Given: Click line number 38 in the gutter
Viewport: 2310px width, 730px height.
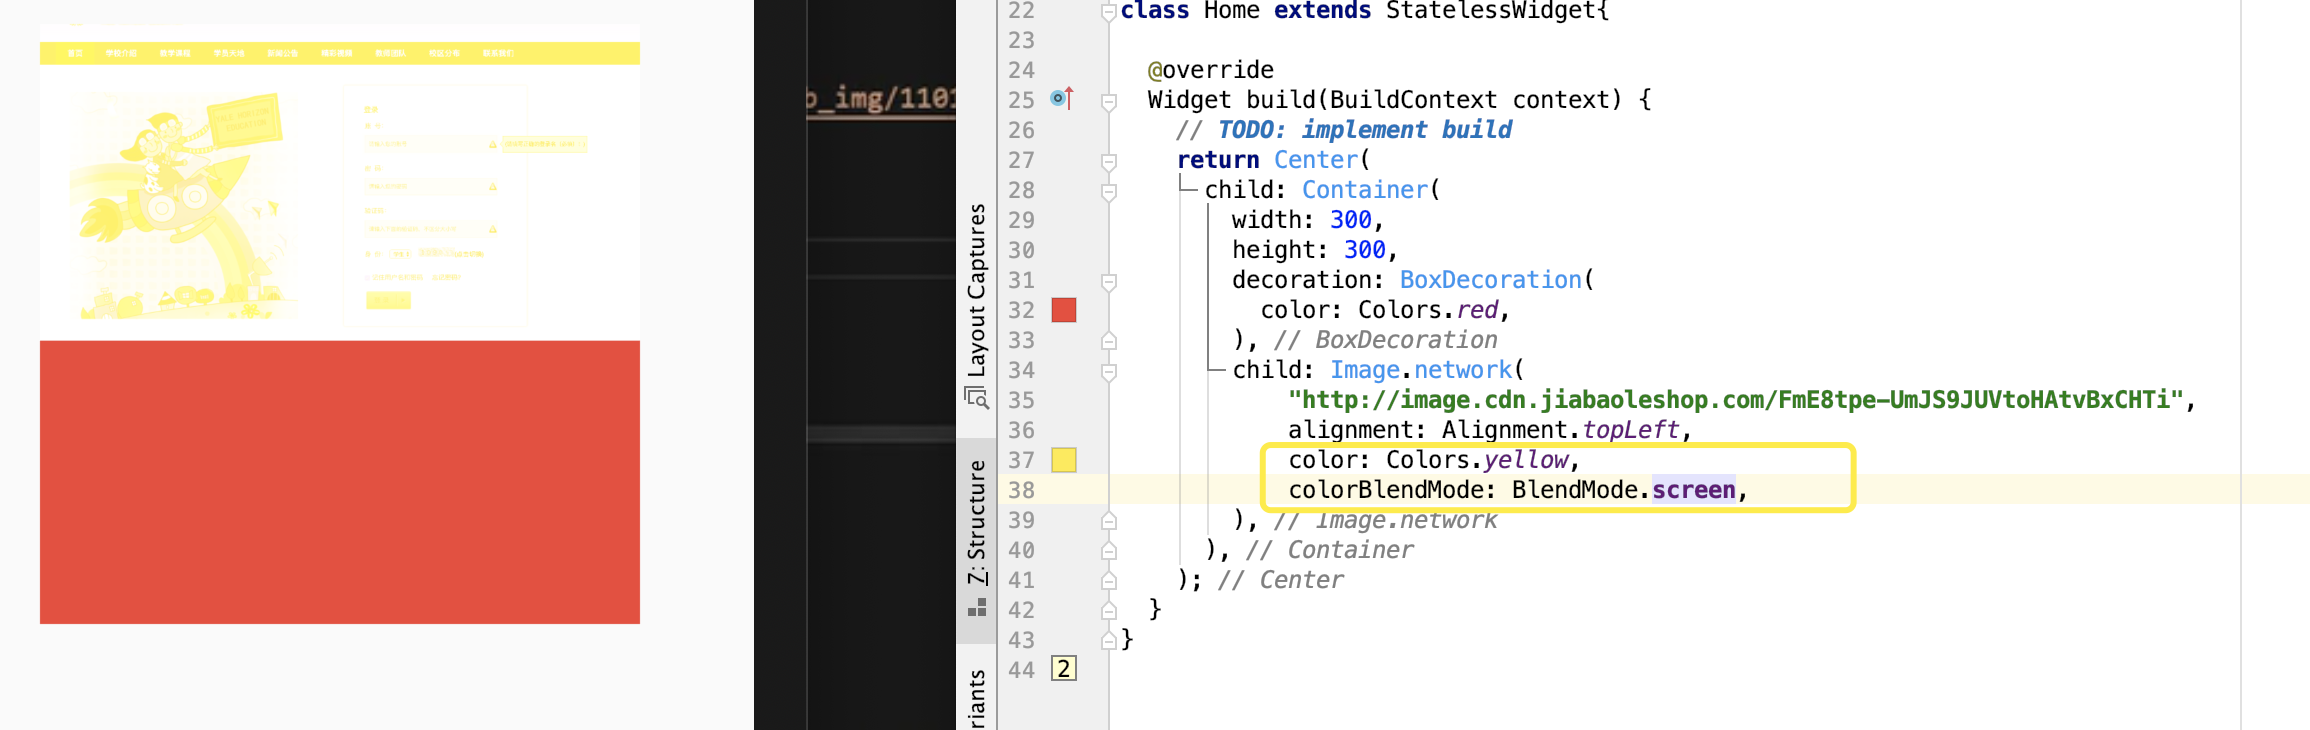Looking at the screenshot, I should tap(1021, 490).
